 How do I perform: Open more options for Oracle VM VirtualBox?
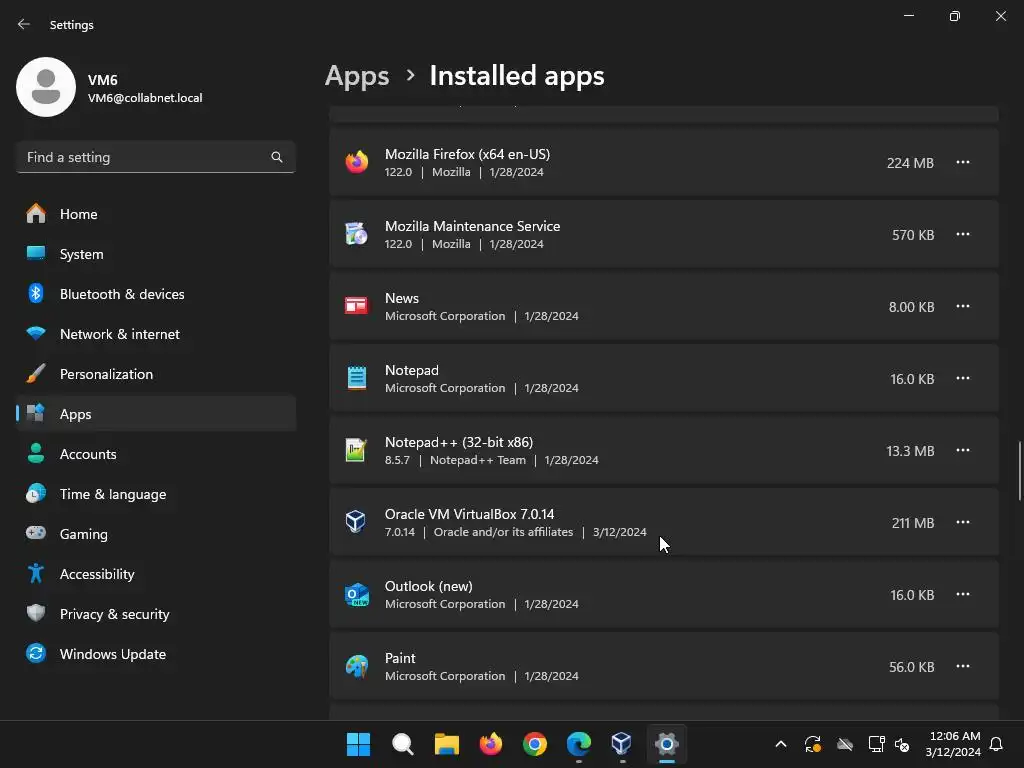click(962, 522)
